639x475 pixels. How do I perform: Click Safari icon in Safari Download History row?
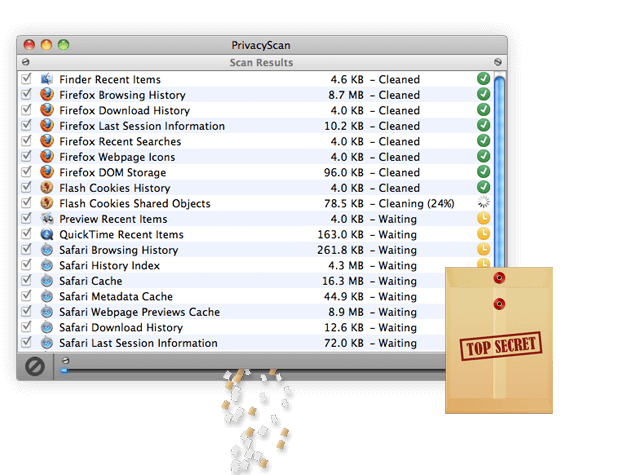pyautogui.click(x=47, y=327)
